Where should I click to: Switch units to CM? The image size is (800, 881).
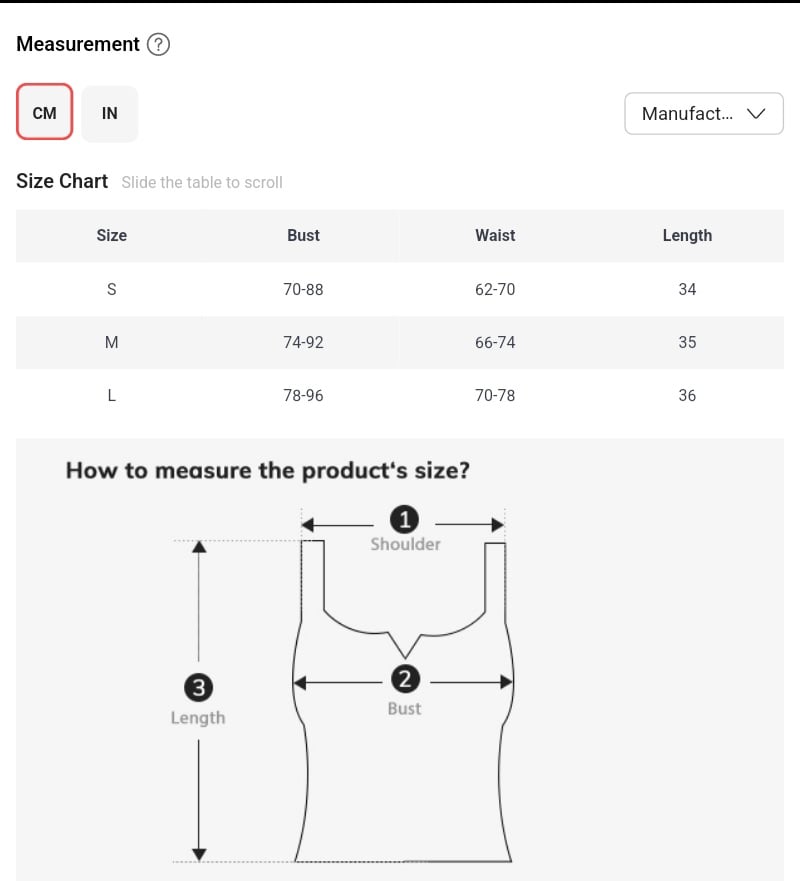point(44,112)
